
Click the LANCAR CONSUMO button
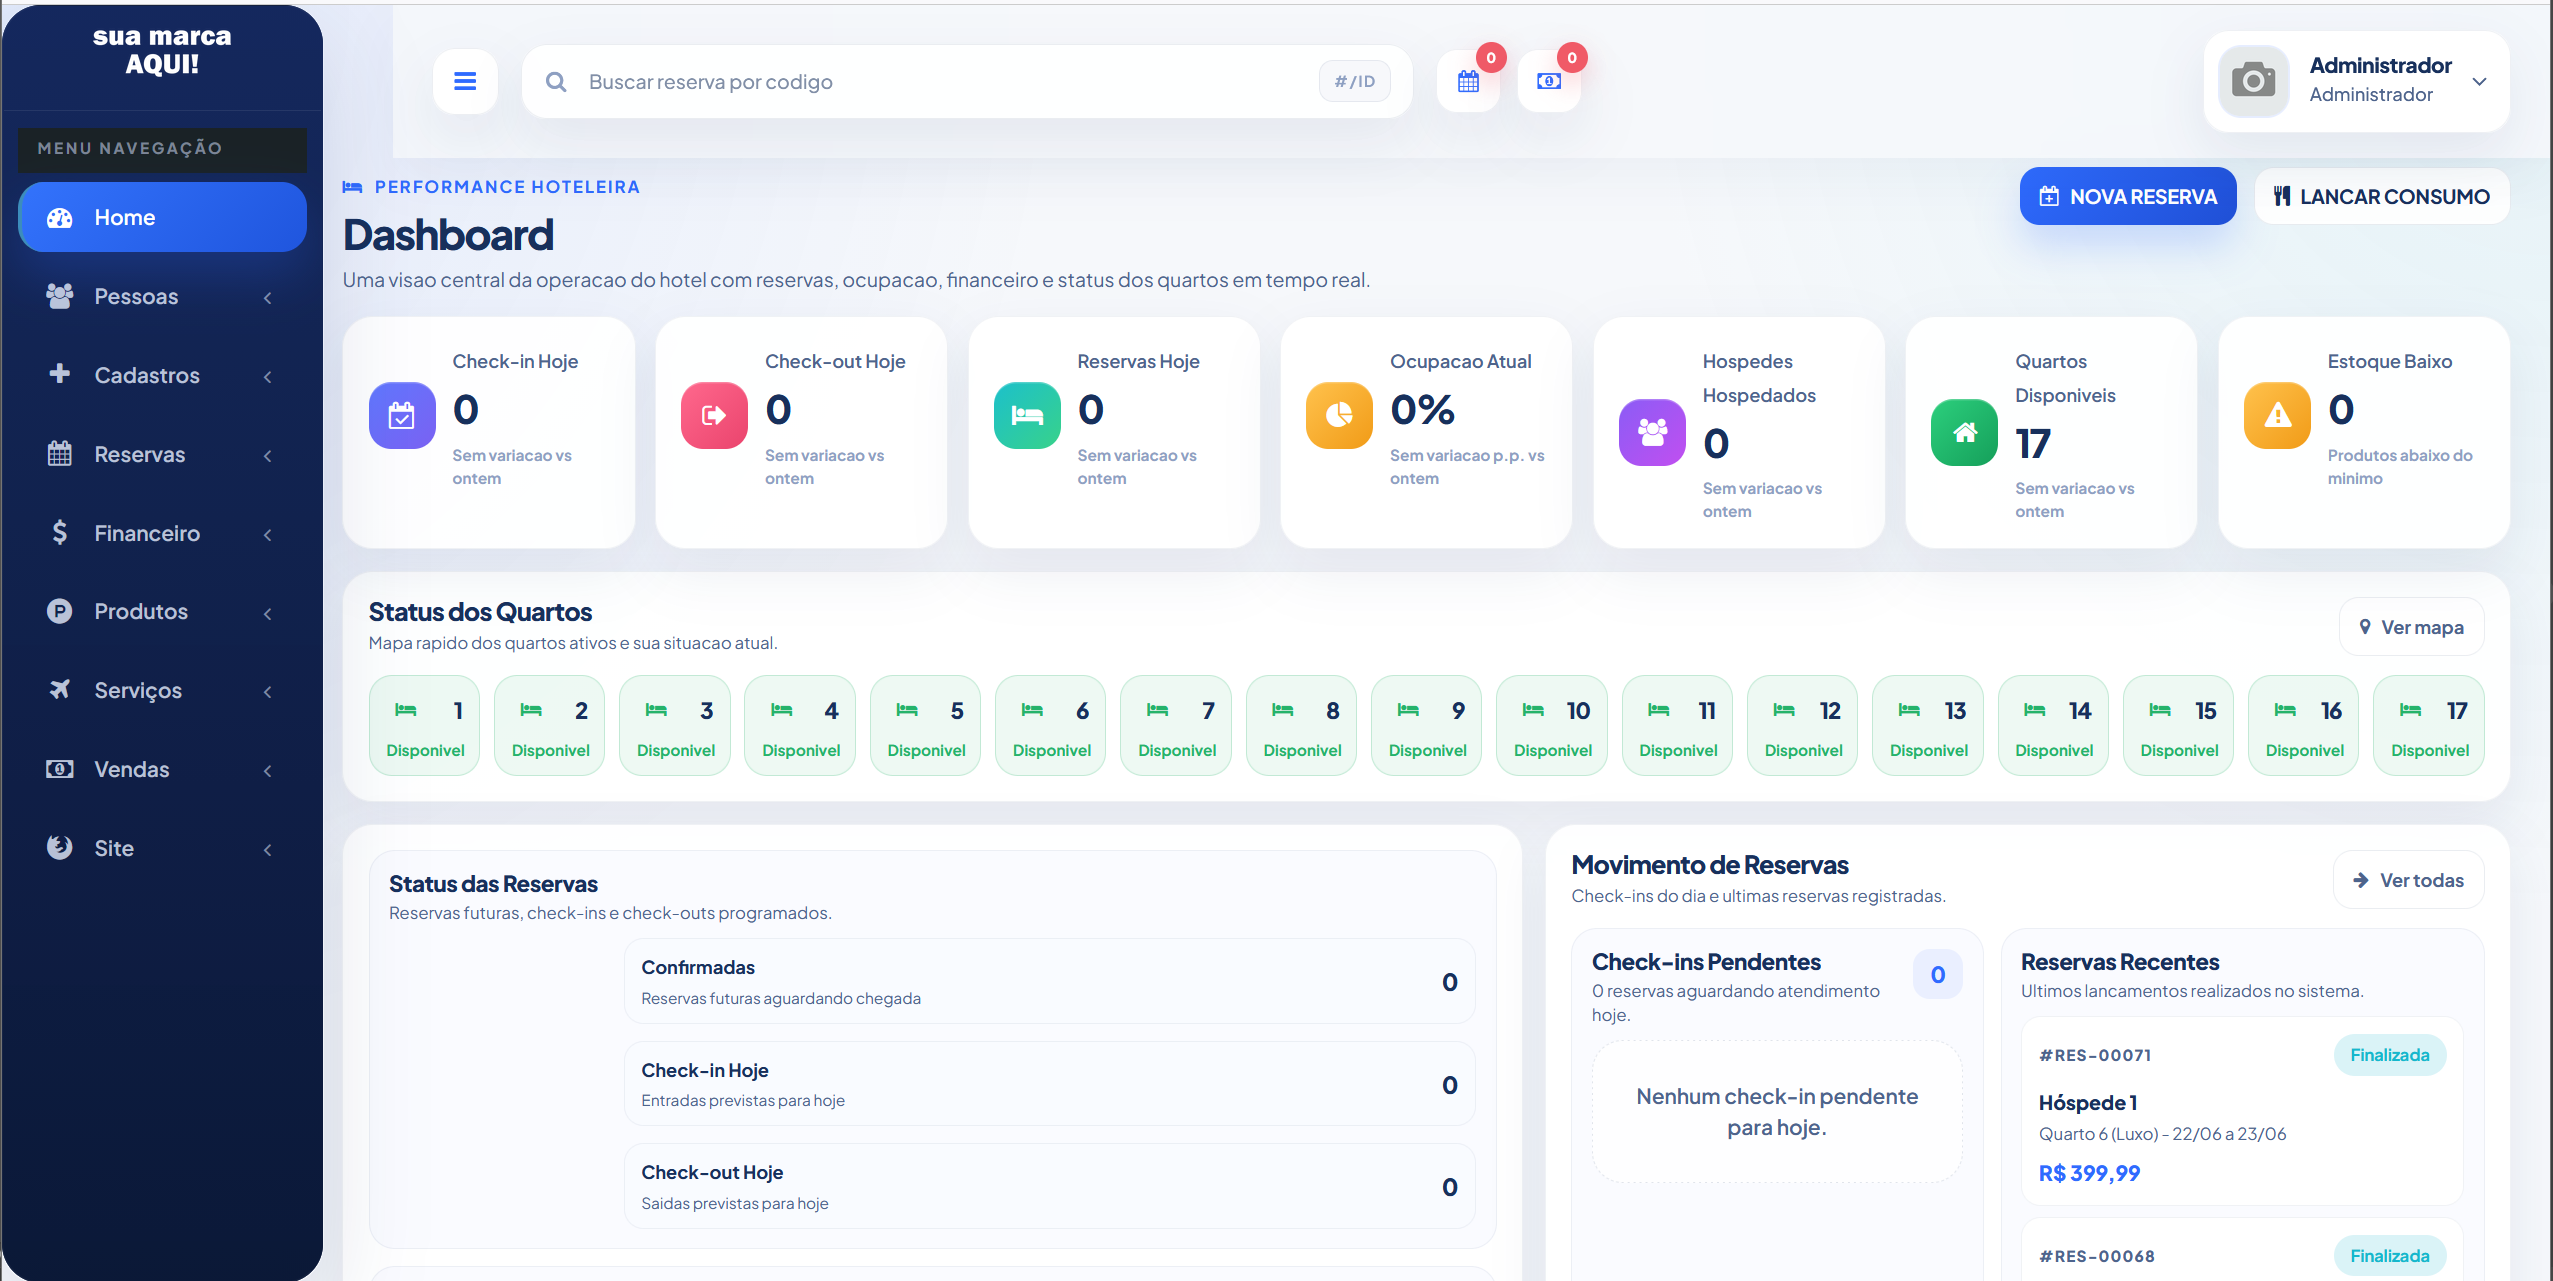click(x=2381, y=196)
